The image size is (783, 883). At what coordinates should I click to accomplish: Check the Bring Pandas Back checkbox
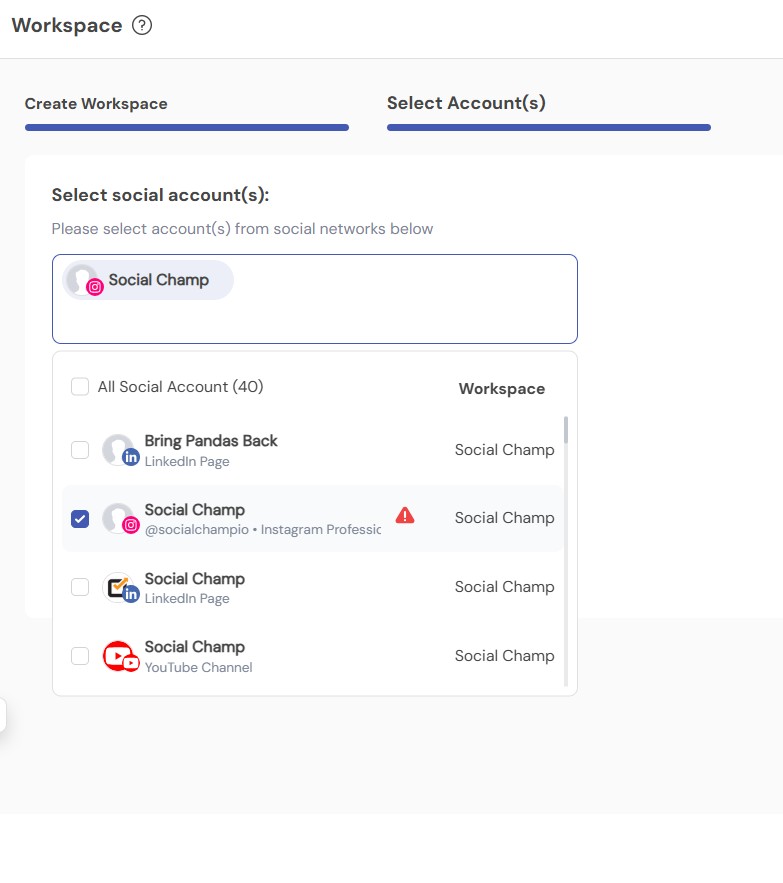click(x=80, y=450)
